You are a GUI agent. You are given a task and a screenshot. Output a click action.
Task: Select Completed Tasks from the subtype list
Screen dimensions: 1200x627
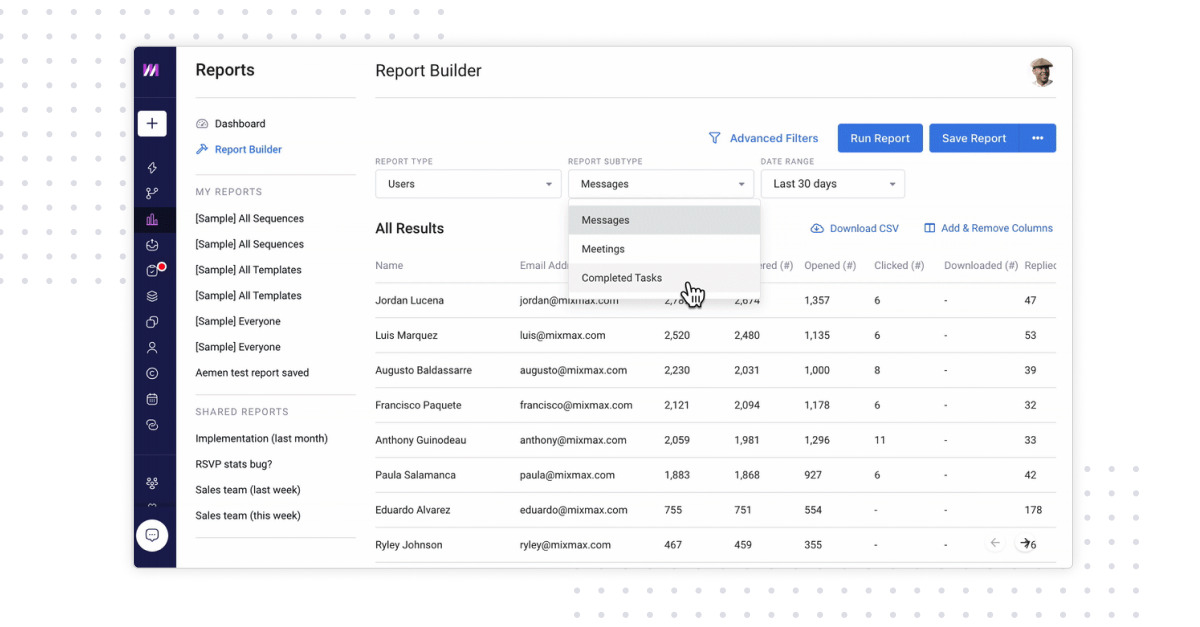[622, 278]
